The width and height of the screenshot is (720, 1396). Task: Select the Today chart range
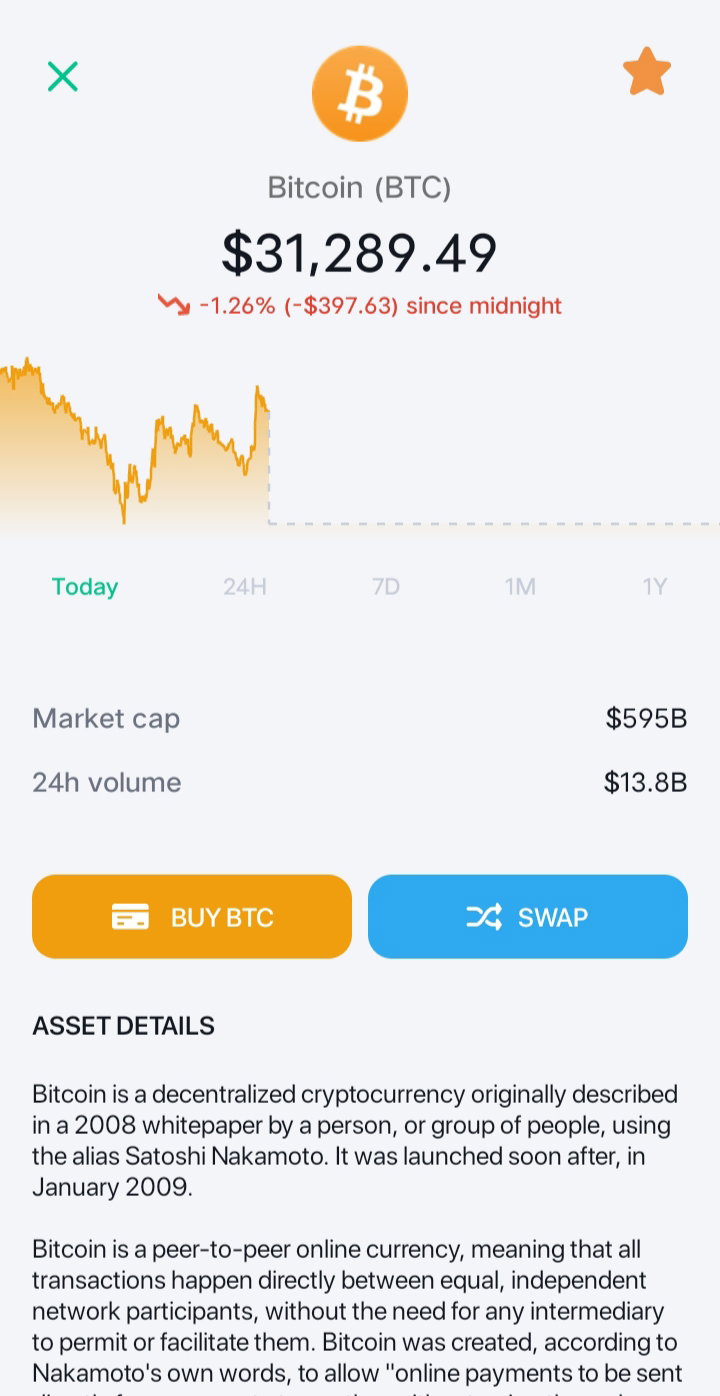85,587
